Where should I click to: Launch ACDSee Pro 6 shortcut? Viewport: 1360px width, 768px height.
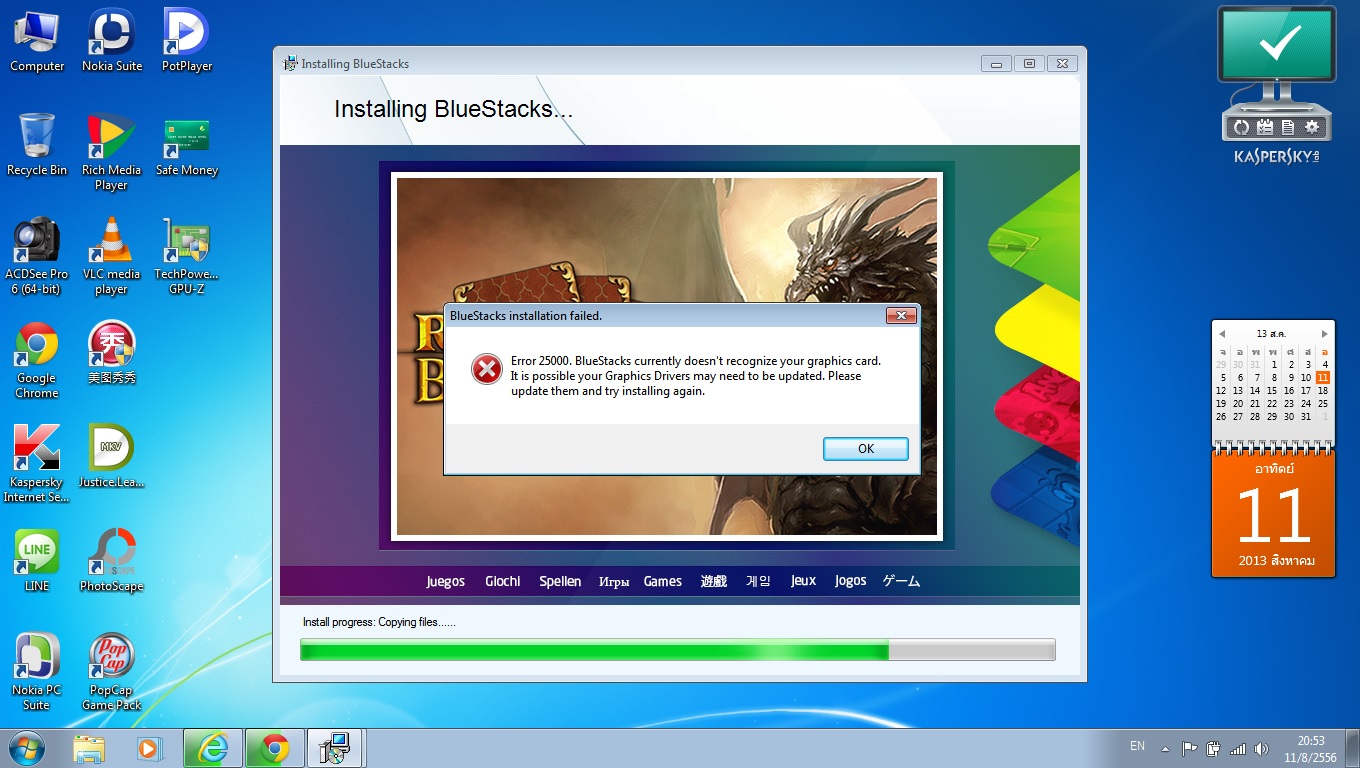point(37,256)
